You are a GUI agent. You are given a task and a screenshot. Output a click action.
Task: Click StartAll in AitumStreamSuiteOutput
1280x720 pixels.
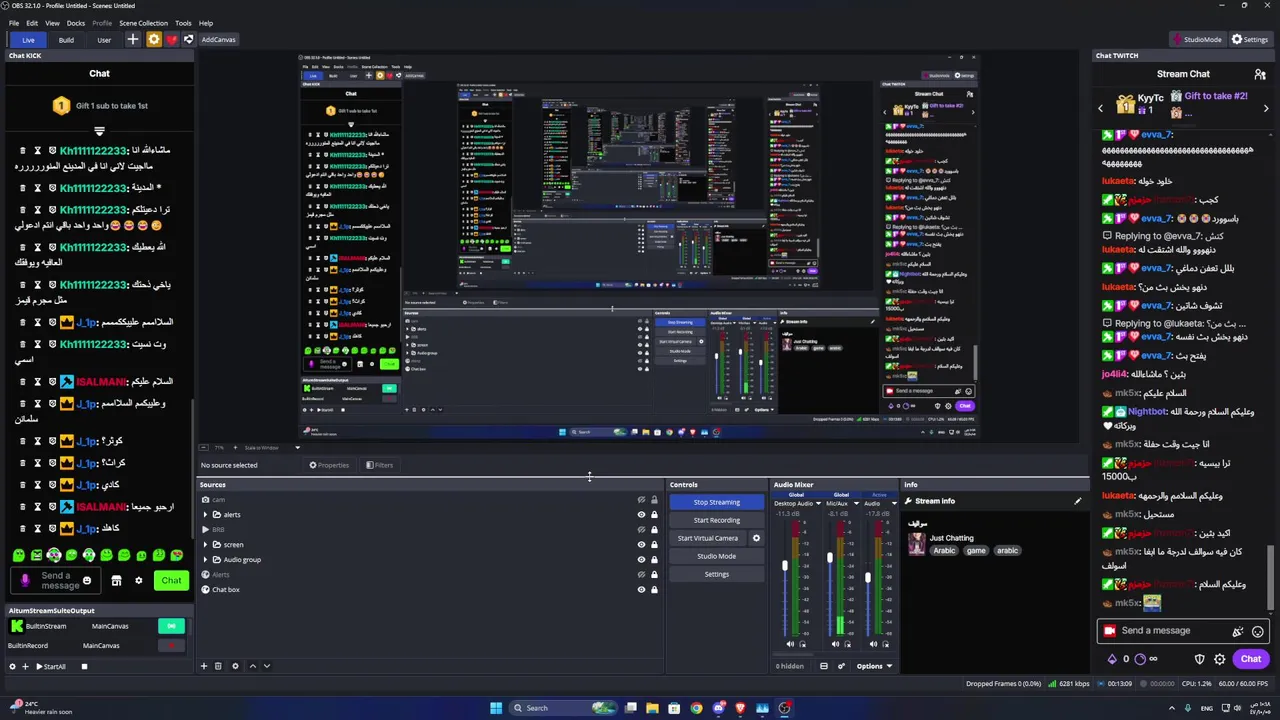tap(51, 667)
